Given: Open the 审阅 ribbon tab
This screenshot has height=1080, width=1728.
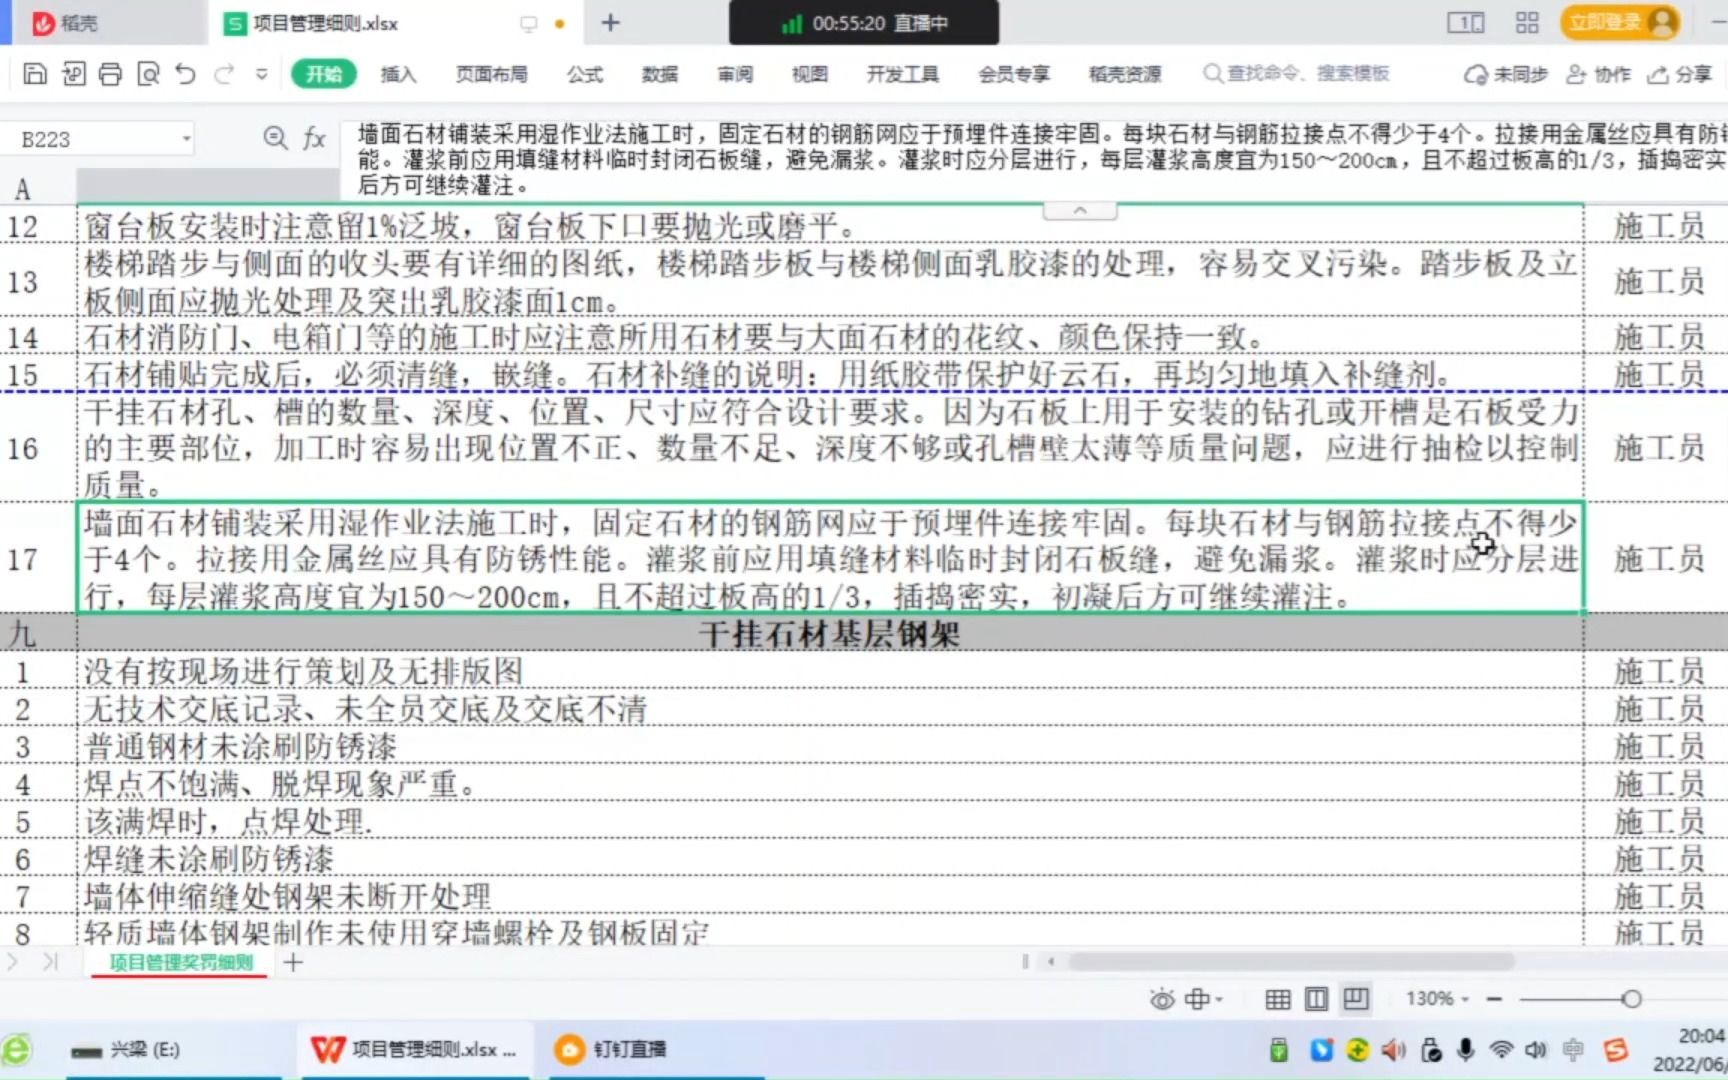Looking at the screenshot, I should [x=735, y=74].
